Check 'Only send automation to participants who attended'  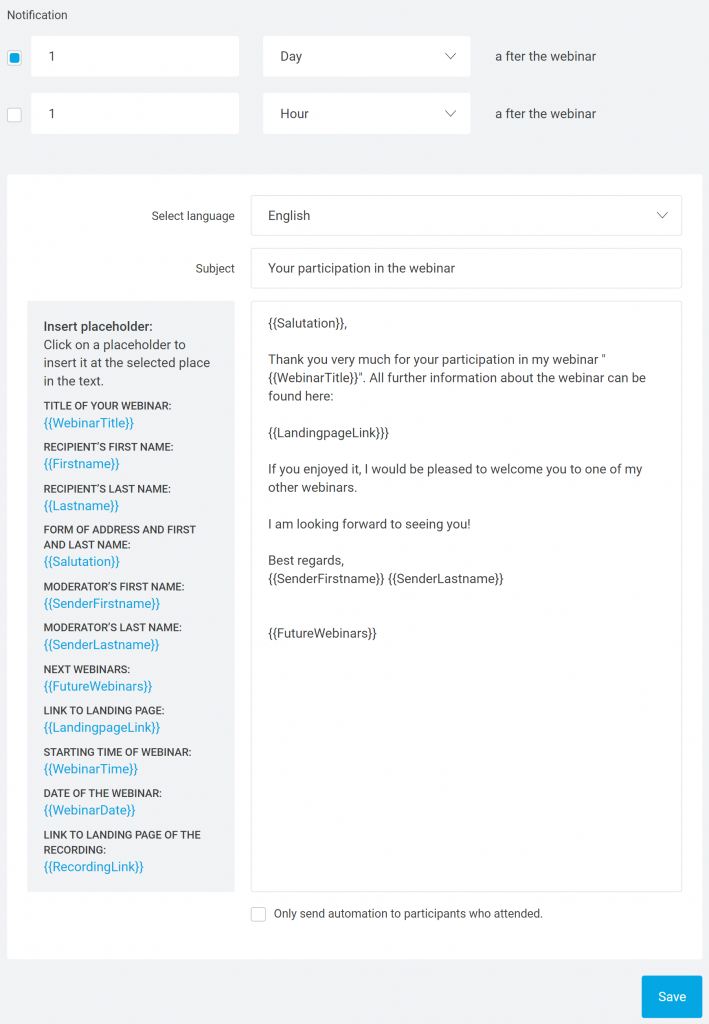(x=259, y=914)
